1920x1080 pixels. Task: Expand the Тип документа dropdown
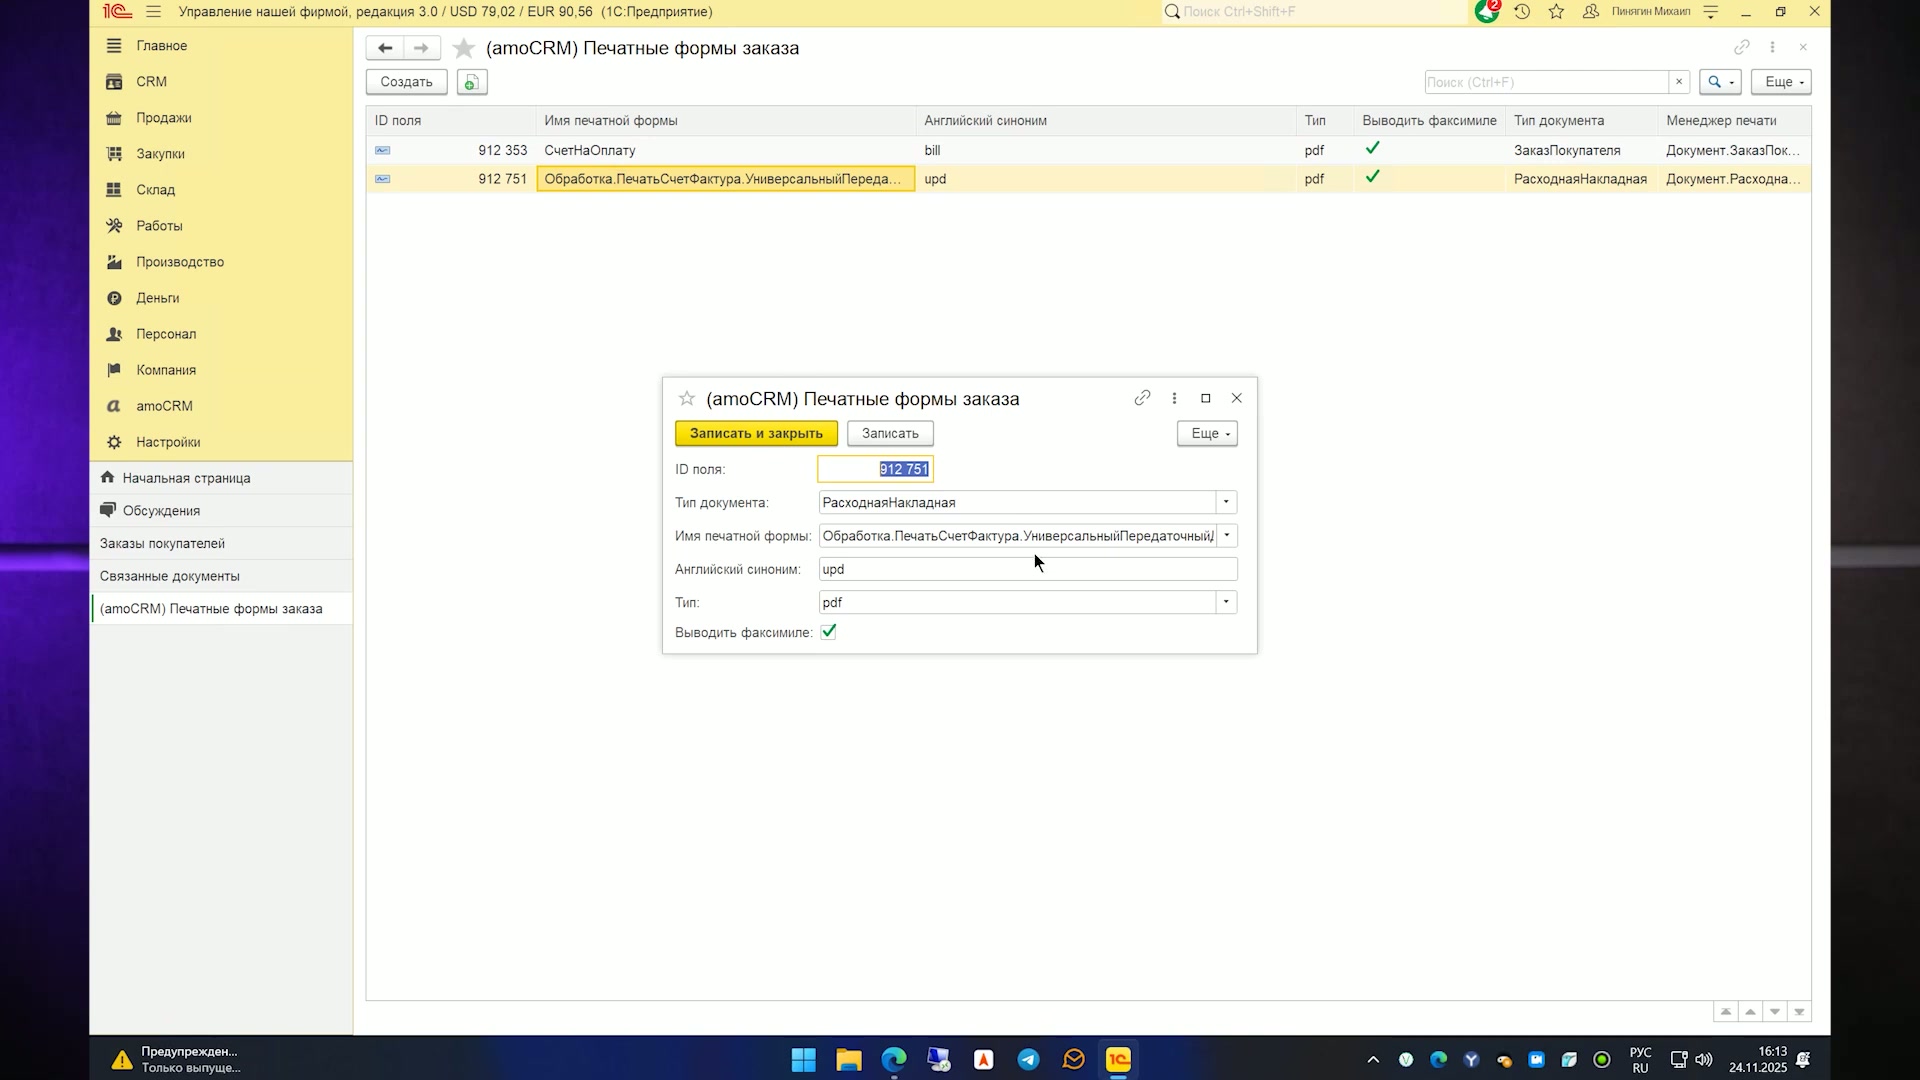pyautogui.click(x=1226, y=502)
